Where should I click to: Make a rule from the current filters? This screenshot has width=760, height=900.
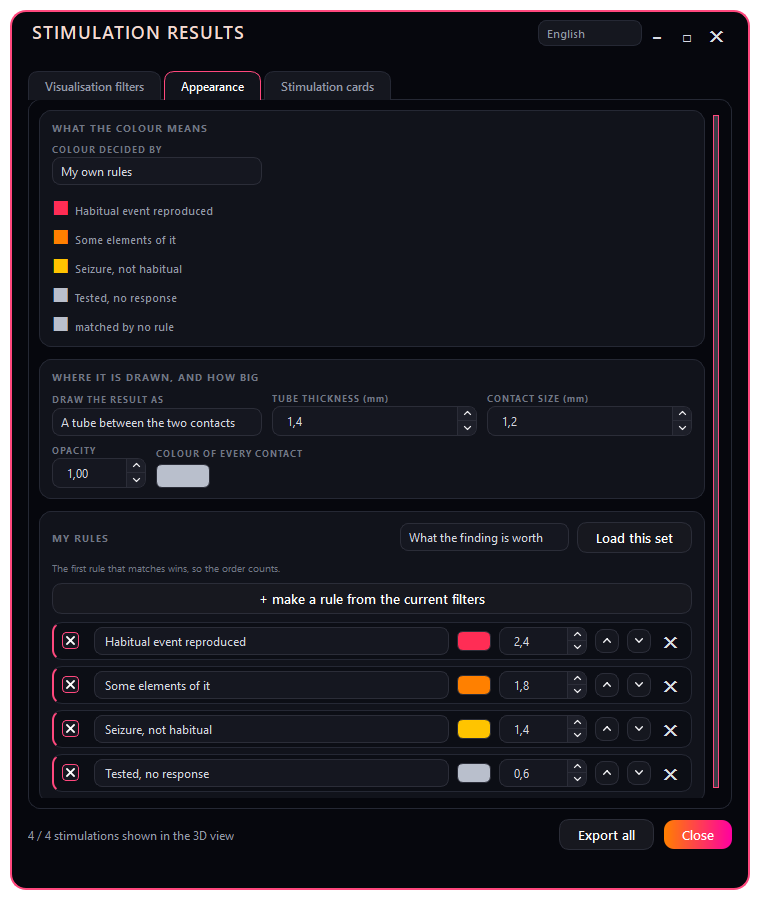[x=371, y=599]
